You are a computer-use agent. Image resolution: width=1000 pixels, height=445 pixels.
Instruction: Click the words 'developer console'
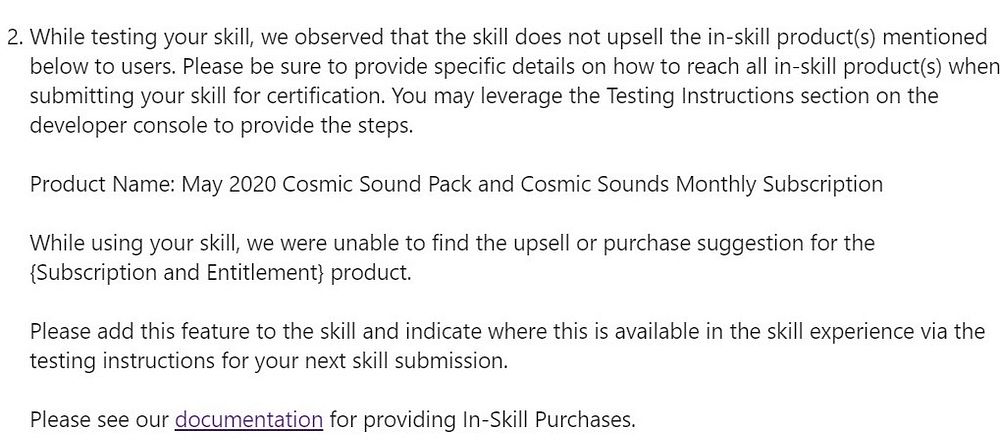119,126
